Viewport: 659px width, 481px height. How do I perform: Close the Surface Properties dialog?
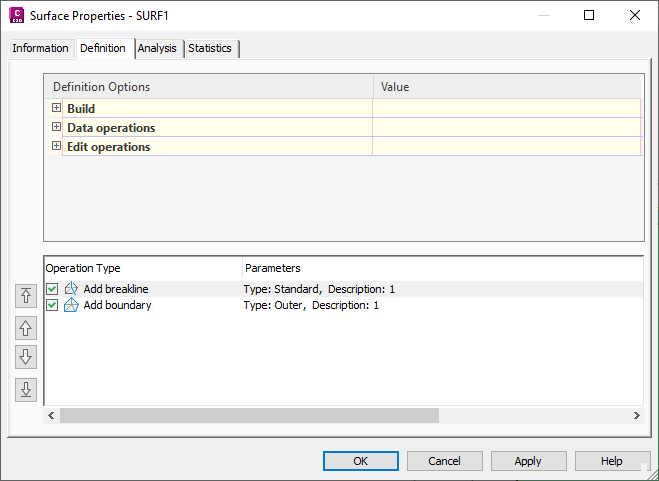coord(635,16)
